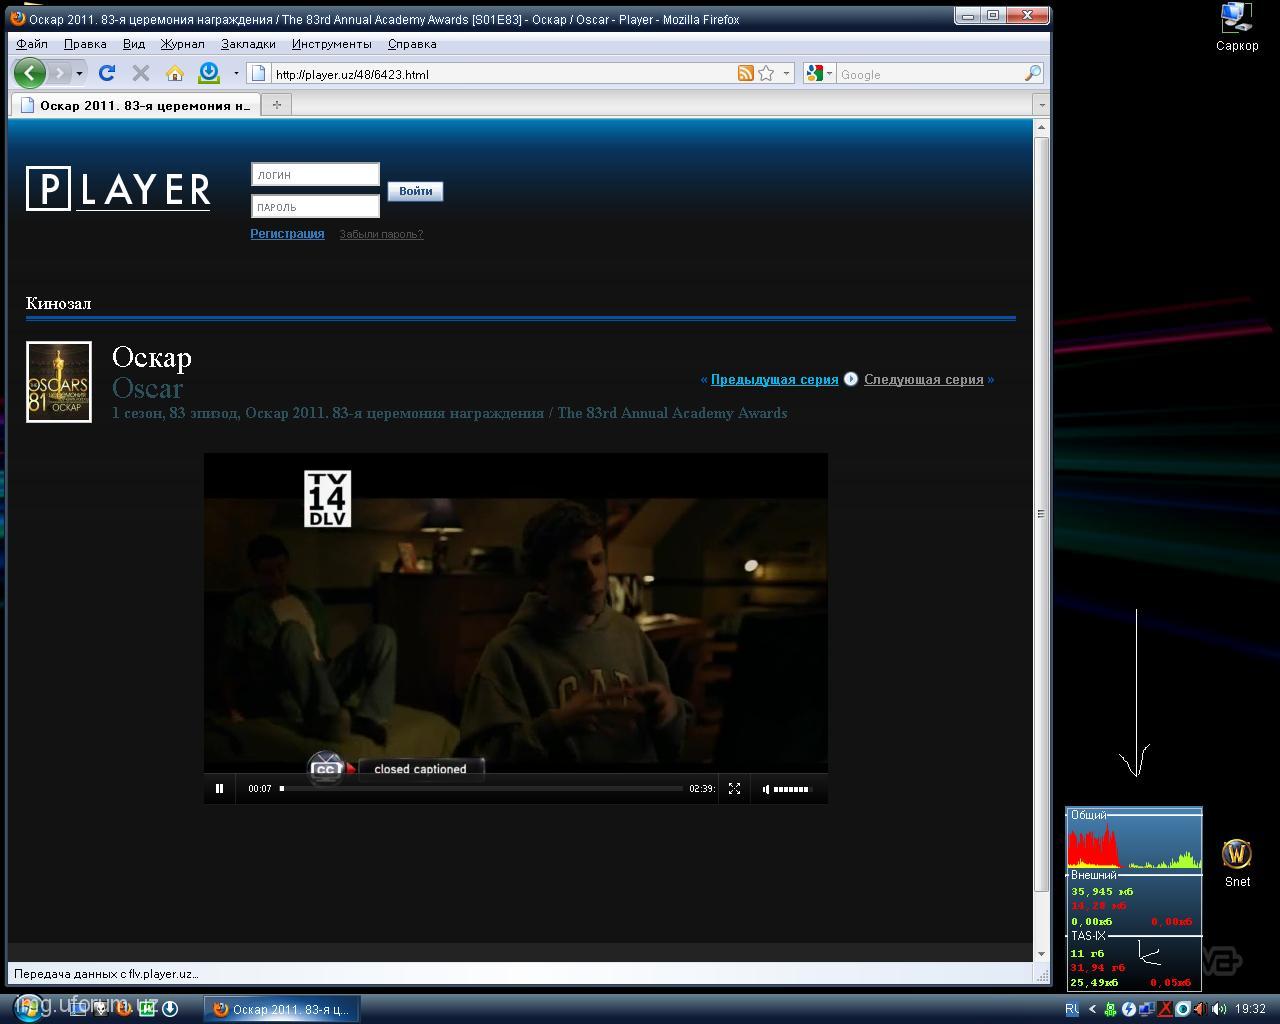Click the network computers tray icon

(x=1147, y=1009)
